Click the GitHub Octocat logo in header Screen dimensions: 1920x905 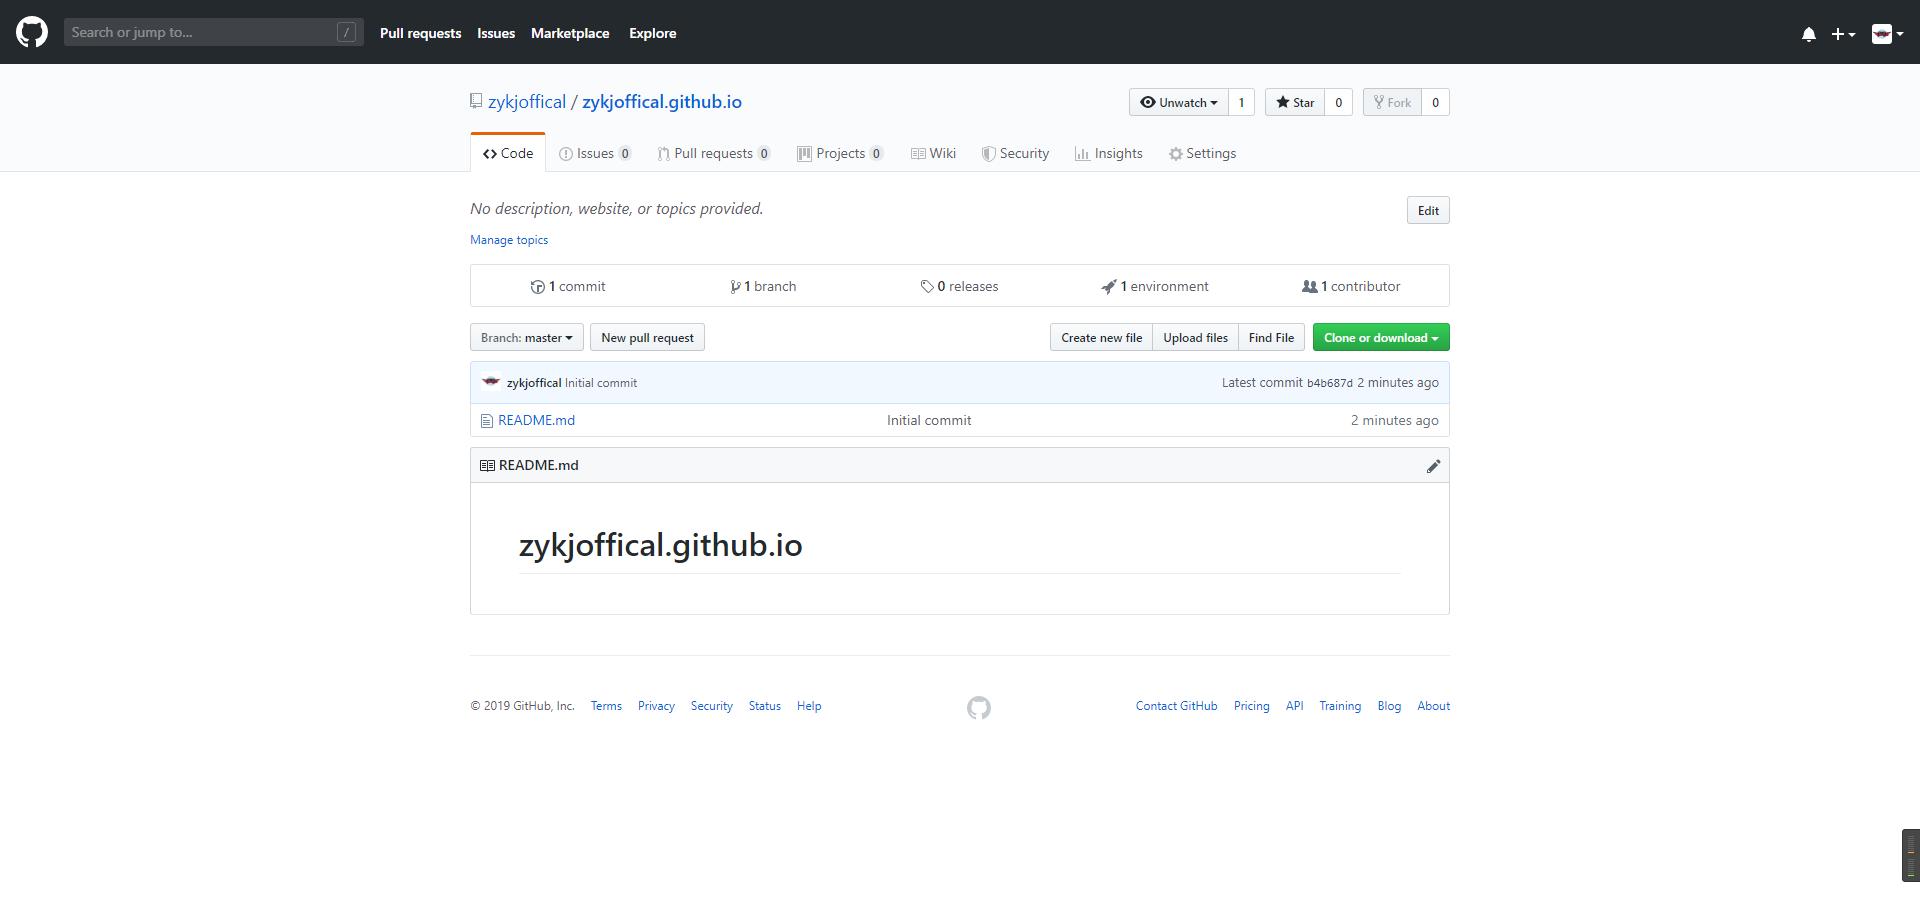point(32,32)
